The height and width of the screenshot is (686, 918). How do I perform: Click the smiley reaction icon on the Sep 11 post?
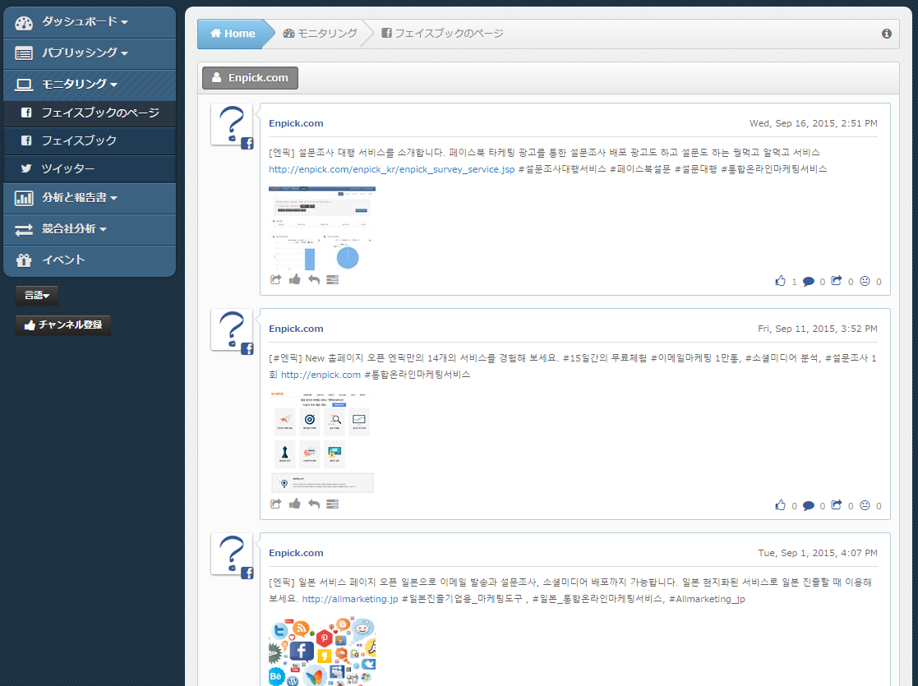click(865, 506)
